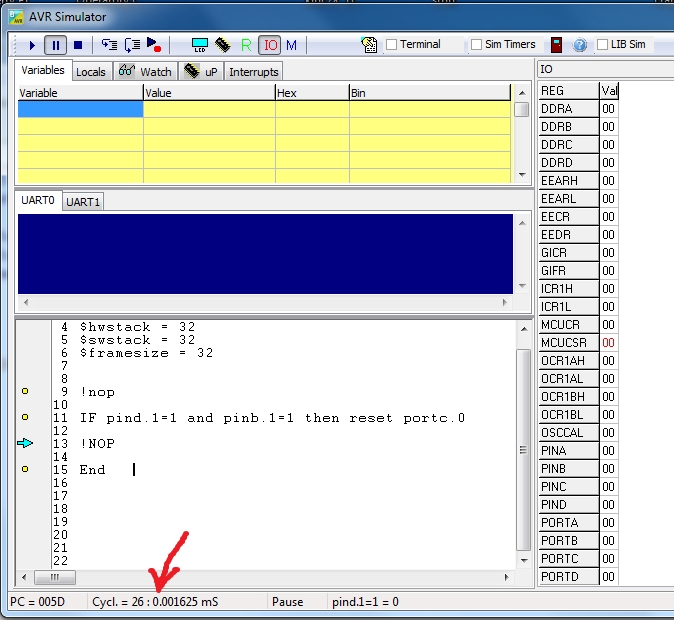Pause the running simulation
The height and width of the screenshot is (620, 674).
[55, 45]
